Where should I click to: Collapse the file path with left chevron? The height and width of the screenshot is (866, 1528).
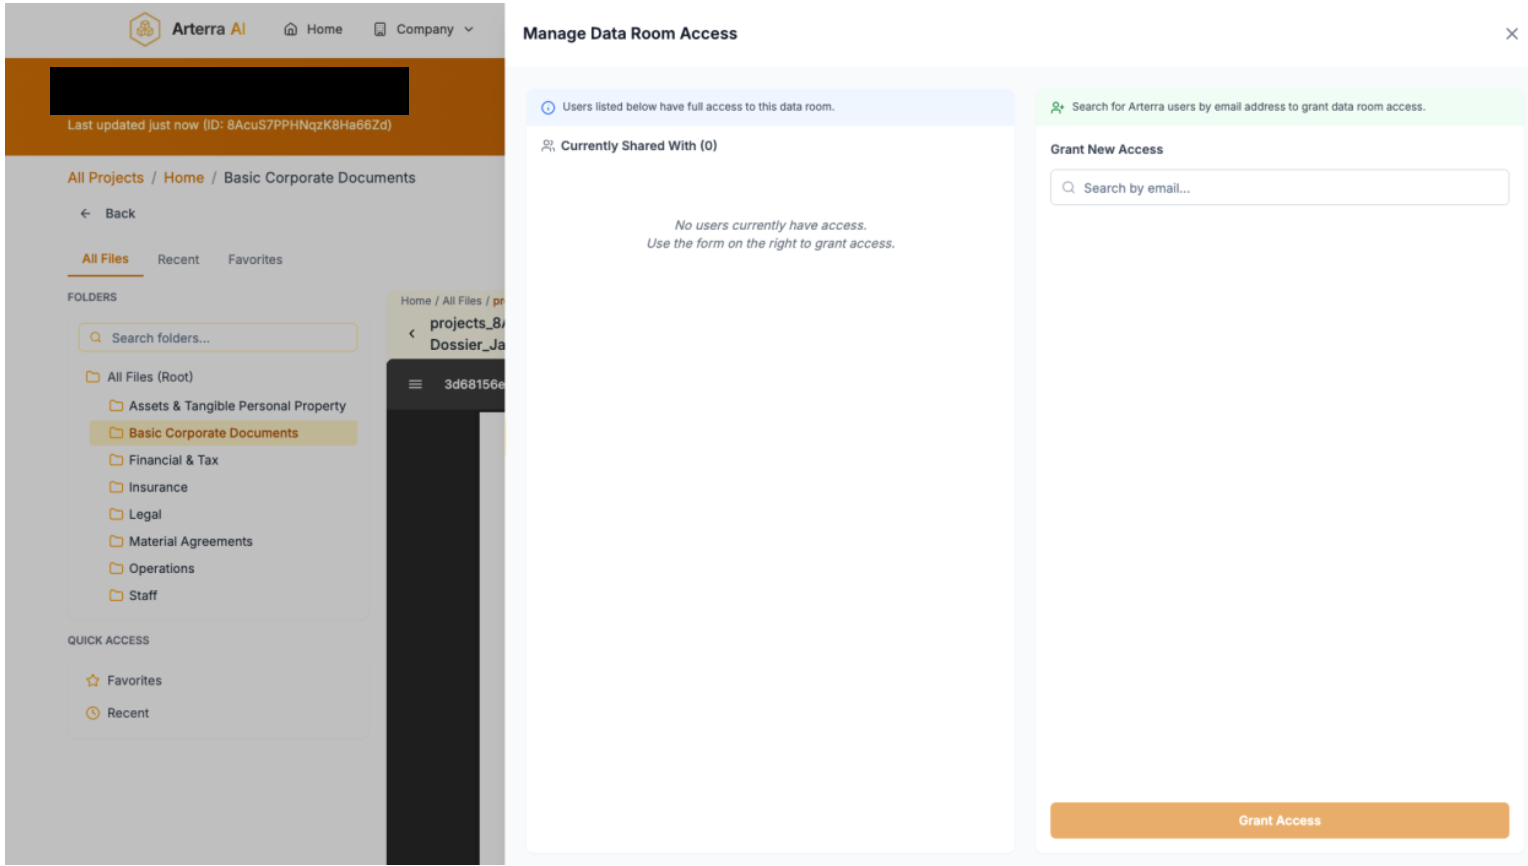tap(411, 333)
